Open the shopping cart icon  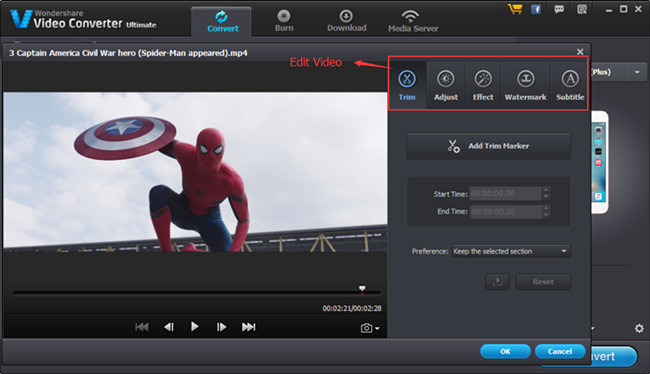click(514, 9)
